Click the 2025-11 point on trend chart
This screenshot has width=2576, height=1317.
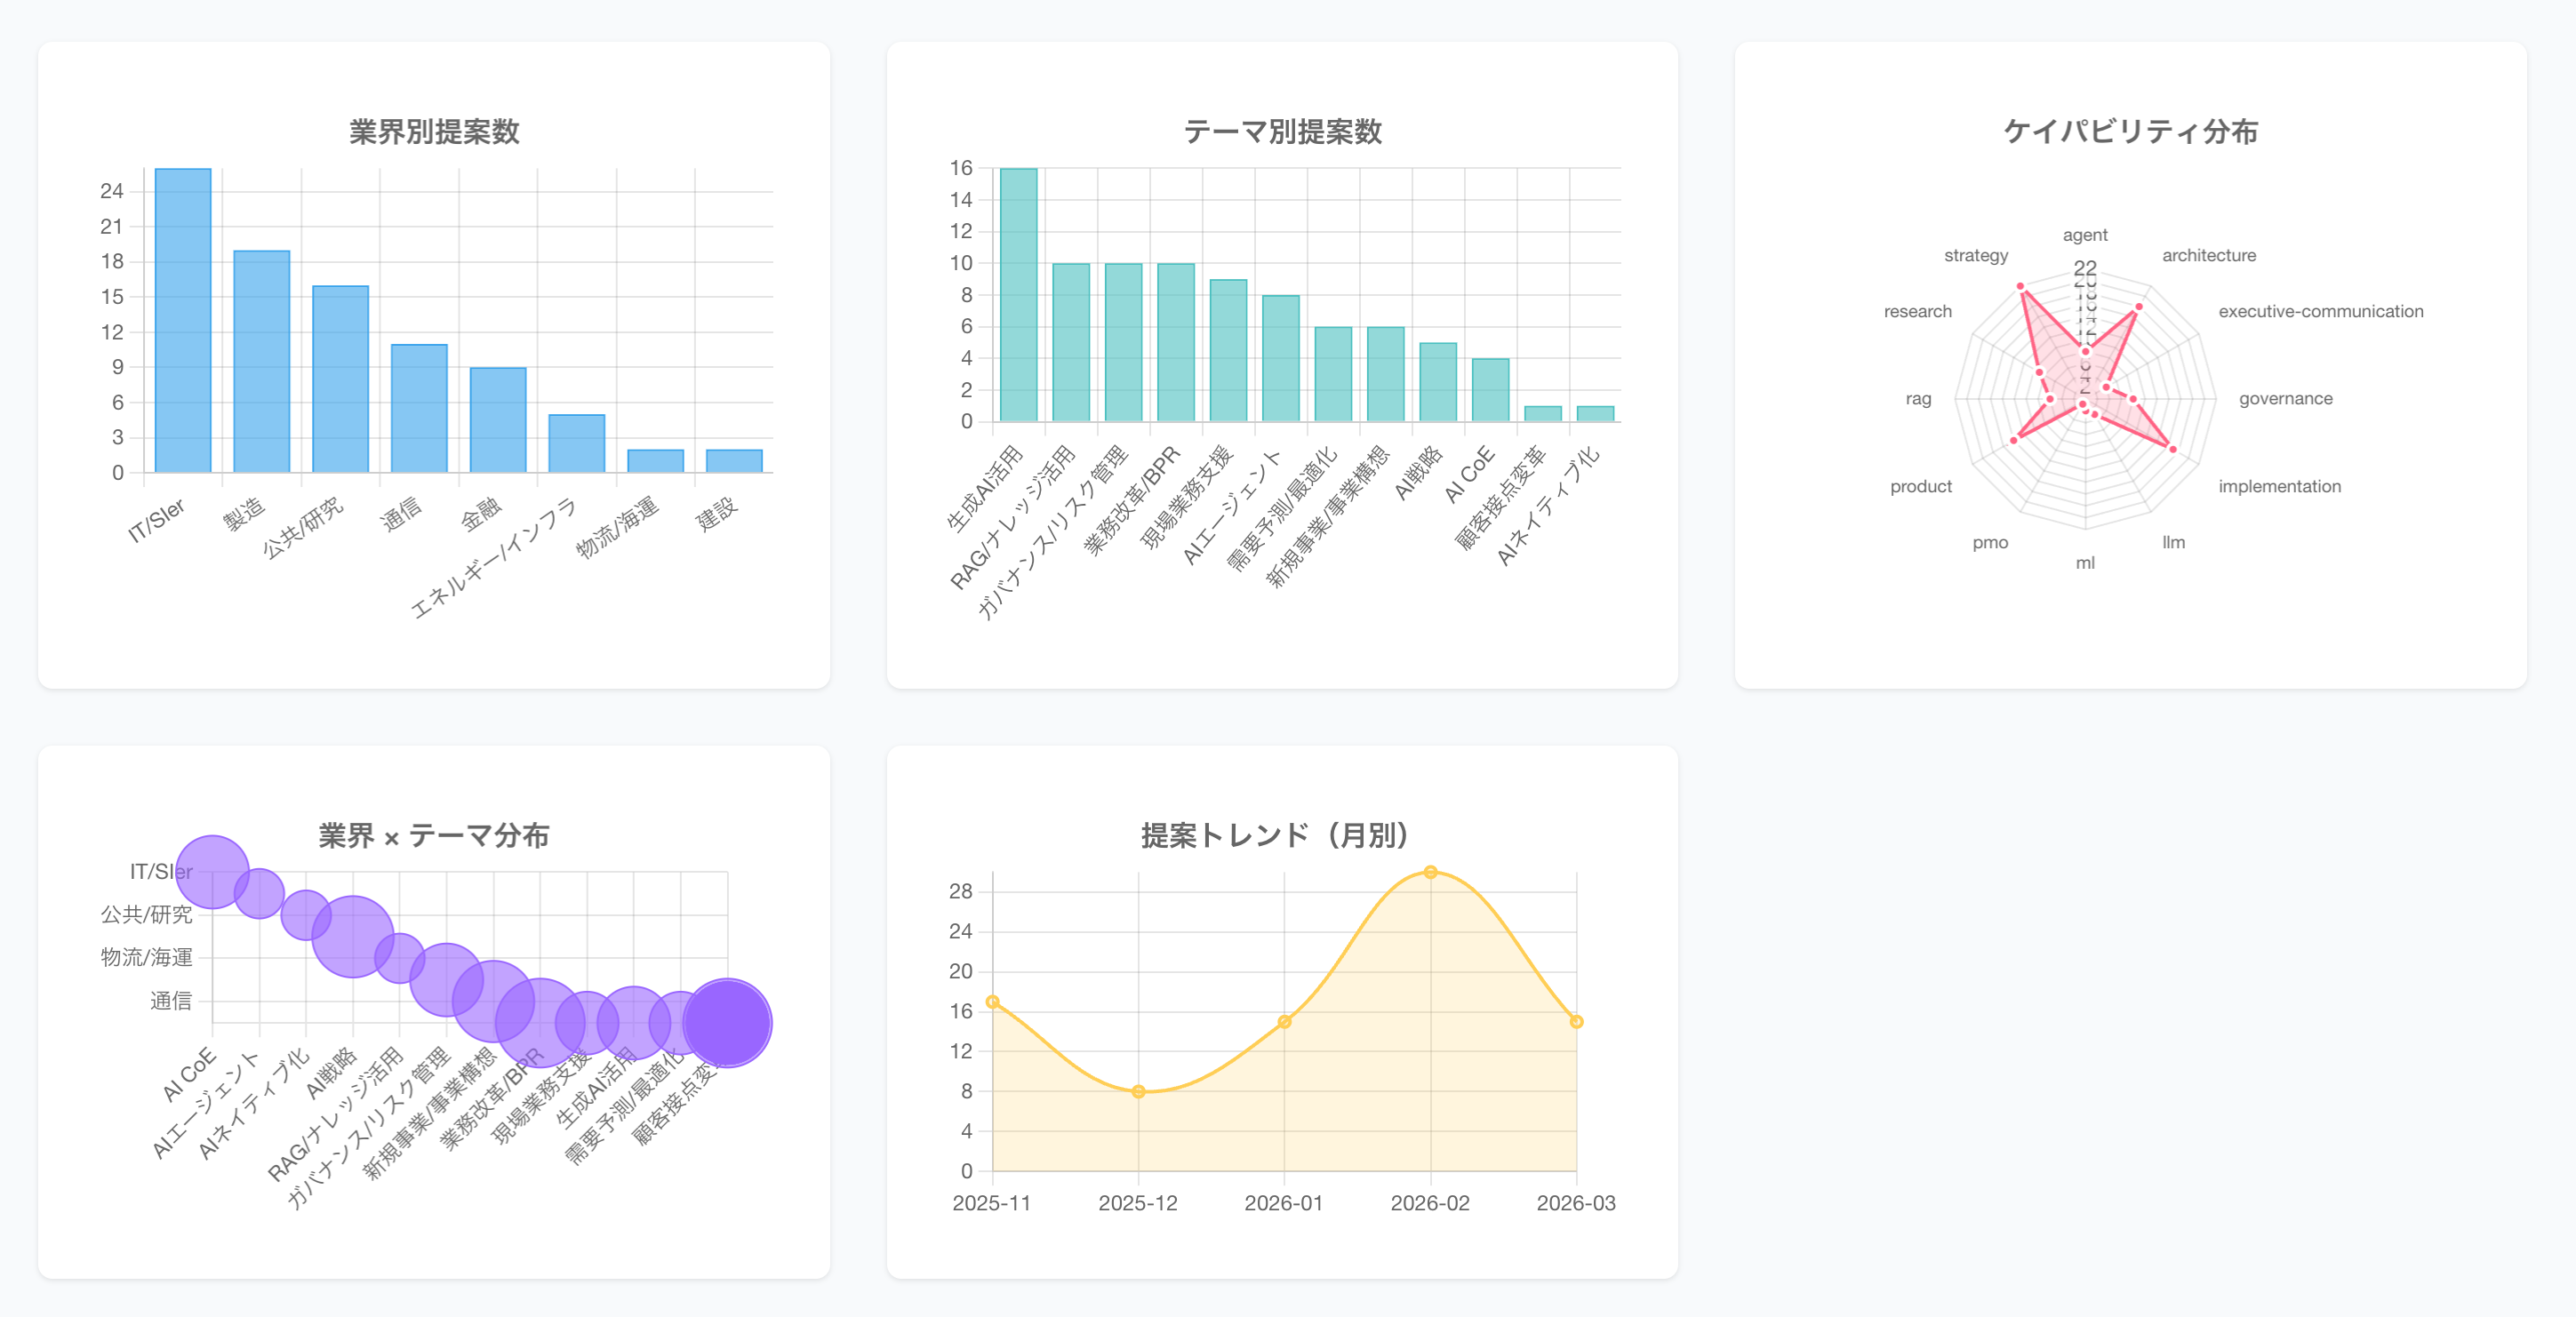click(992, 1001)
